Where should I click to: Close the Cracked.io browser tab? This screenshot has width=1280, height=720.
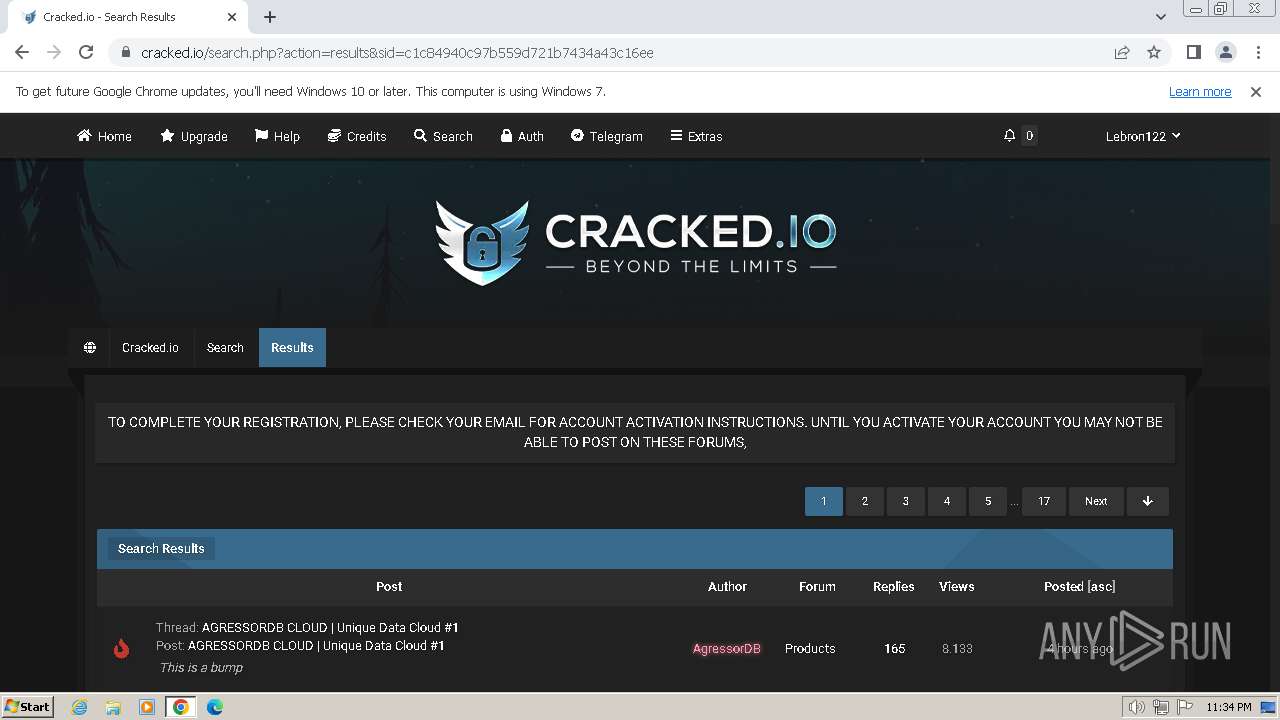tap(232, 17)
